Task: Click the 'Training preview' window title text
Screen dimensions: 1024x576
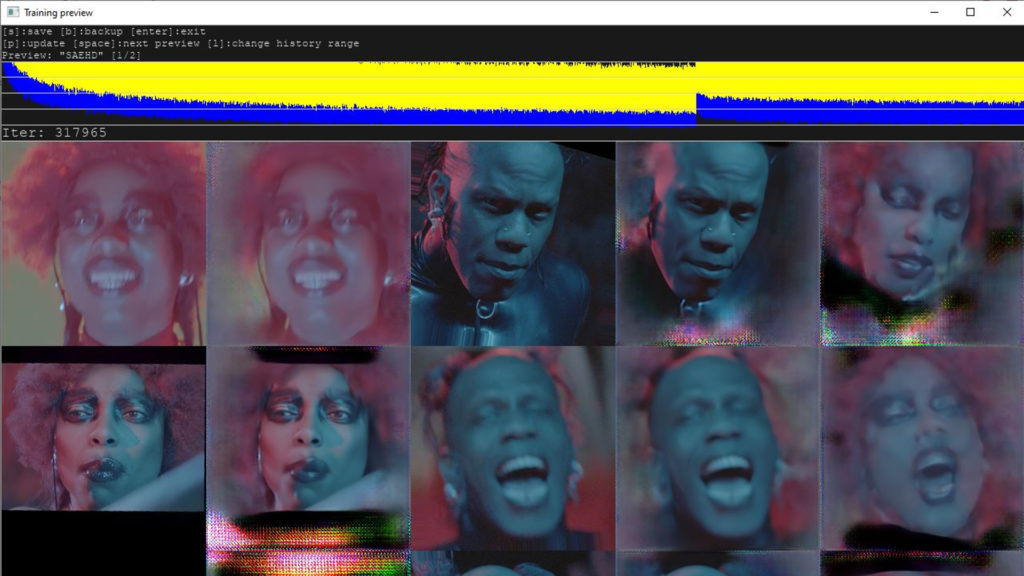Action: 58,12
